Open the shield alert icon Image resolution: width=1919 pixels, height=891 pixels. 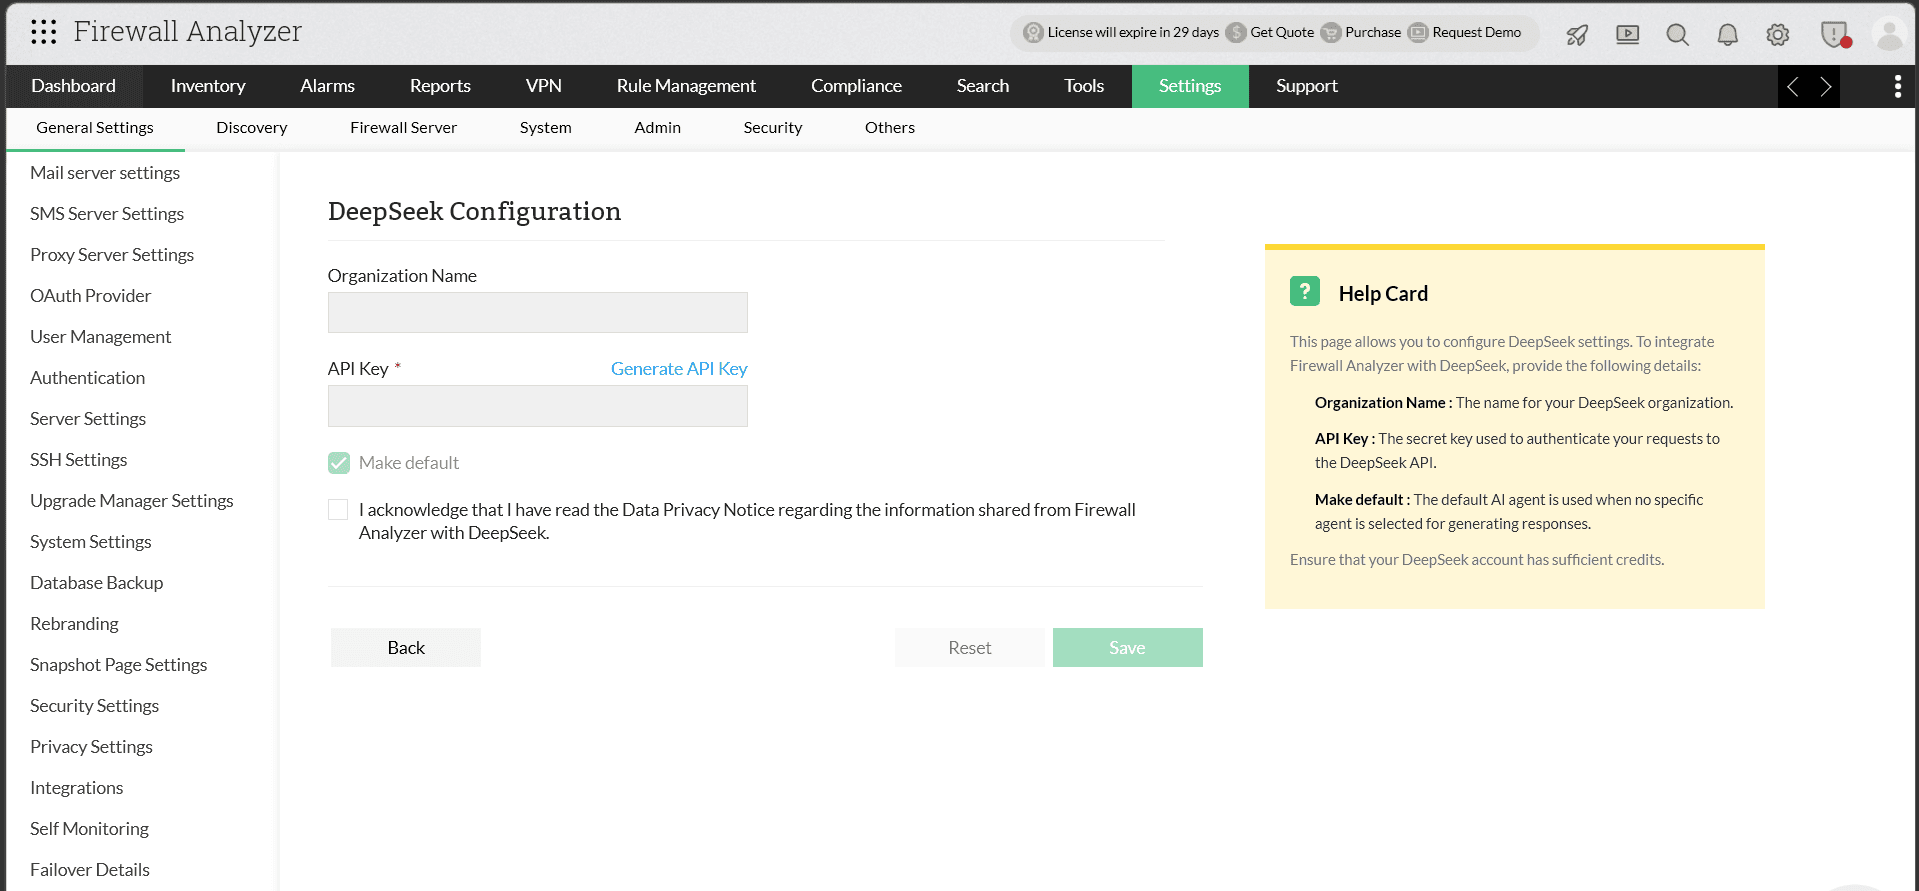[1834, 35]
